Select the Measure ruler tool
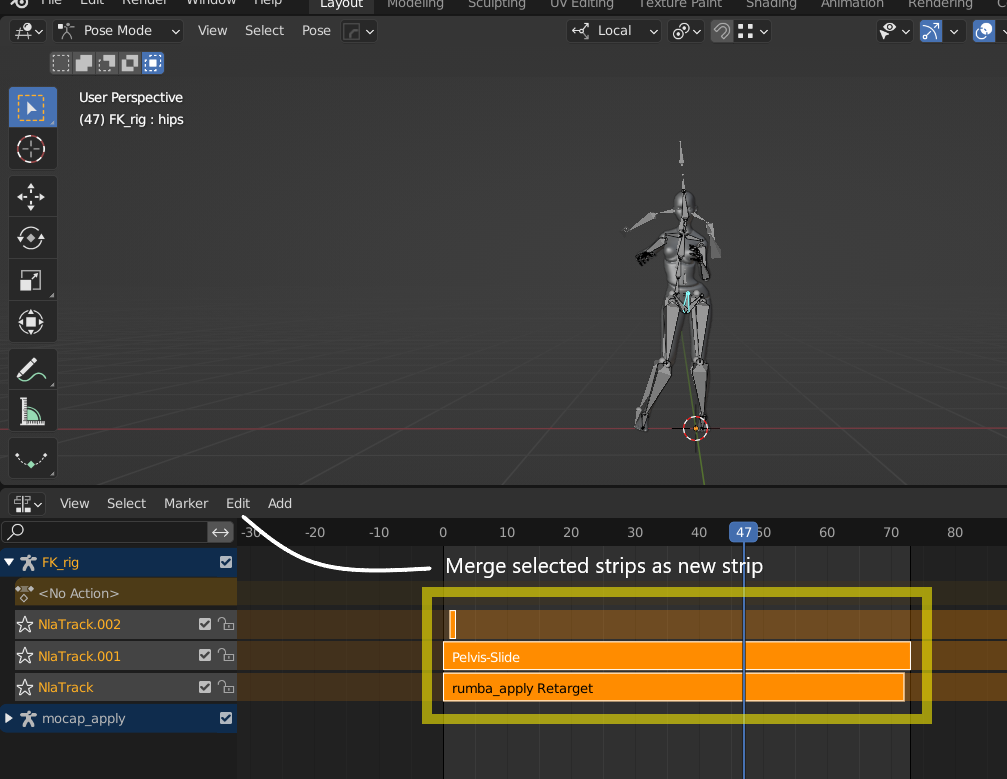1007x779 pixels. (x=32, y=411)
